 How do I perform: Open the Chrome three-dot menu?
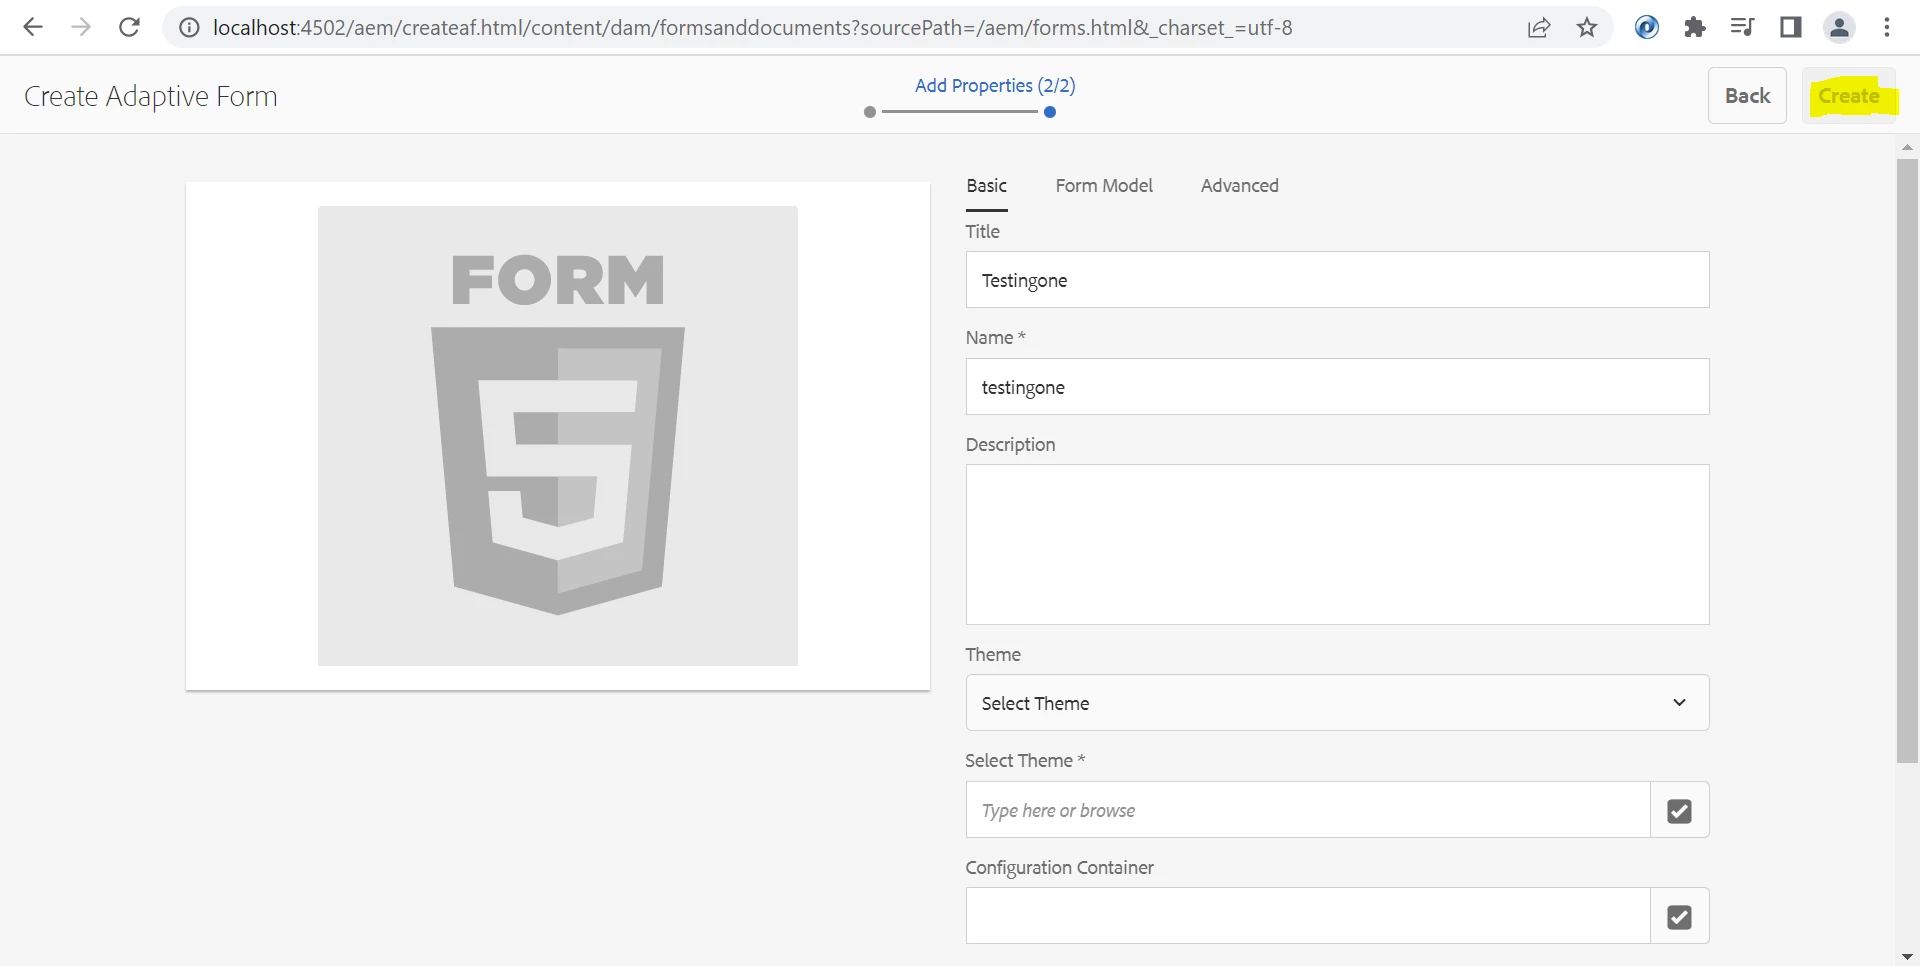[1887, 28]
